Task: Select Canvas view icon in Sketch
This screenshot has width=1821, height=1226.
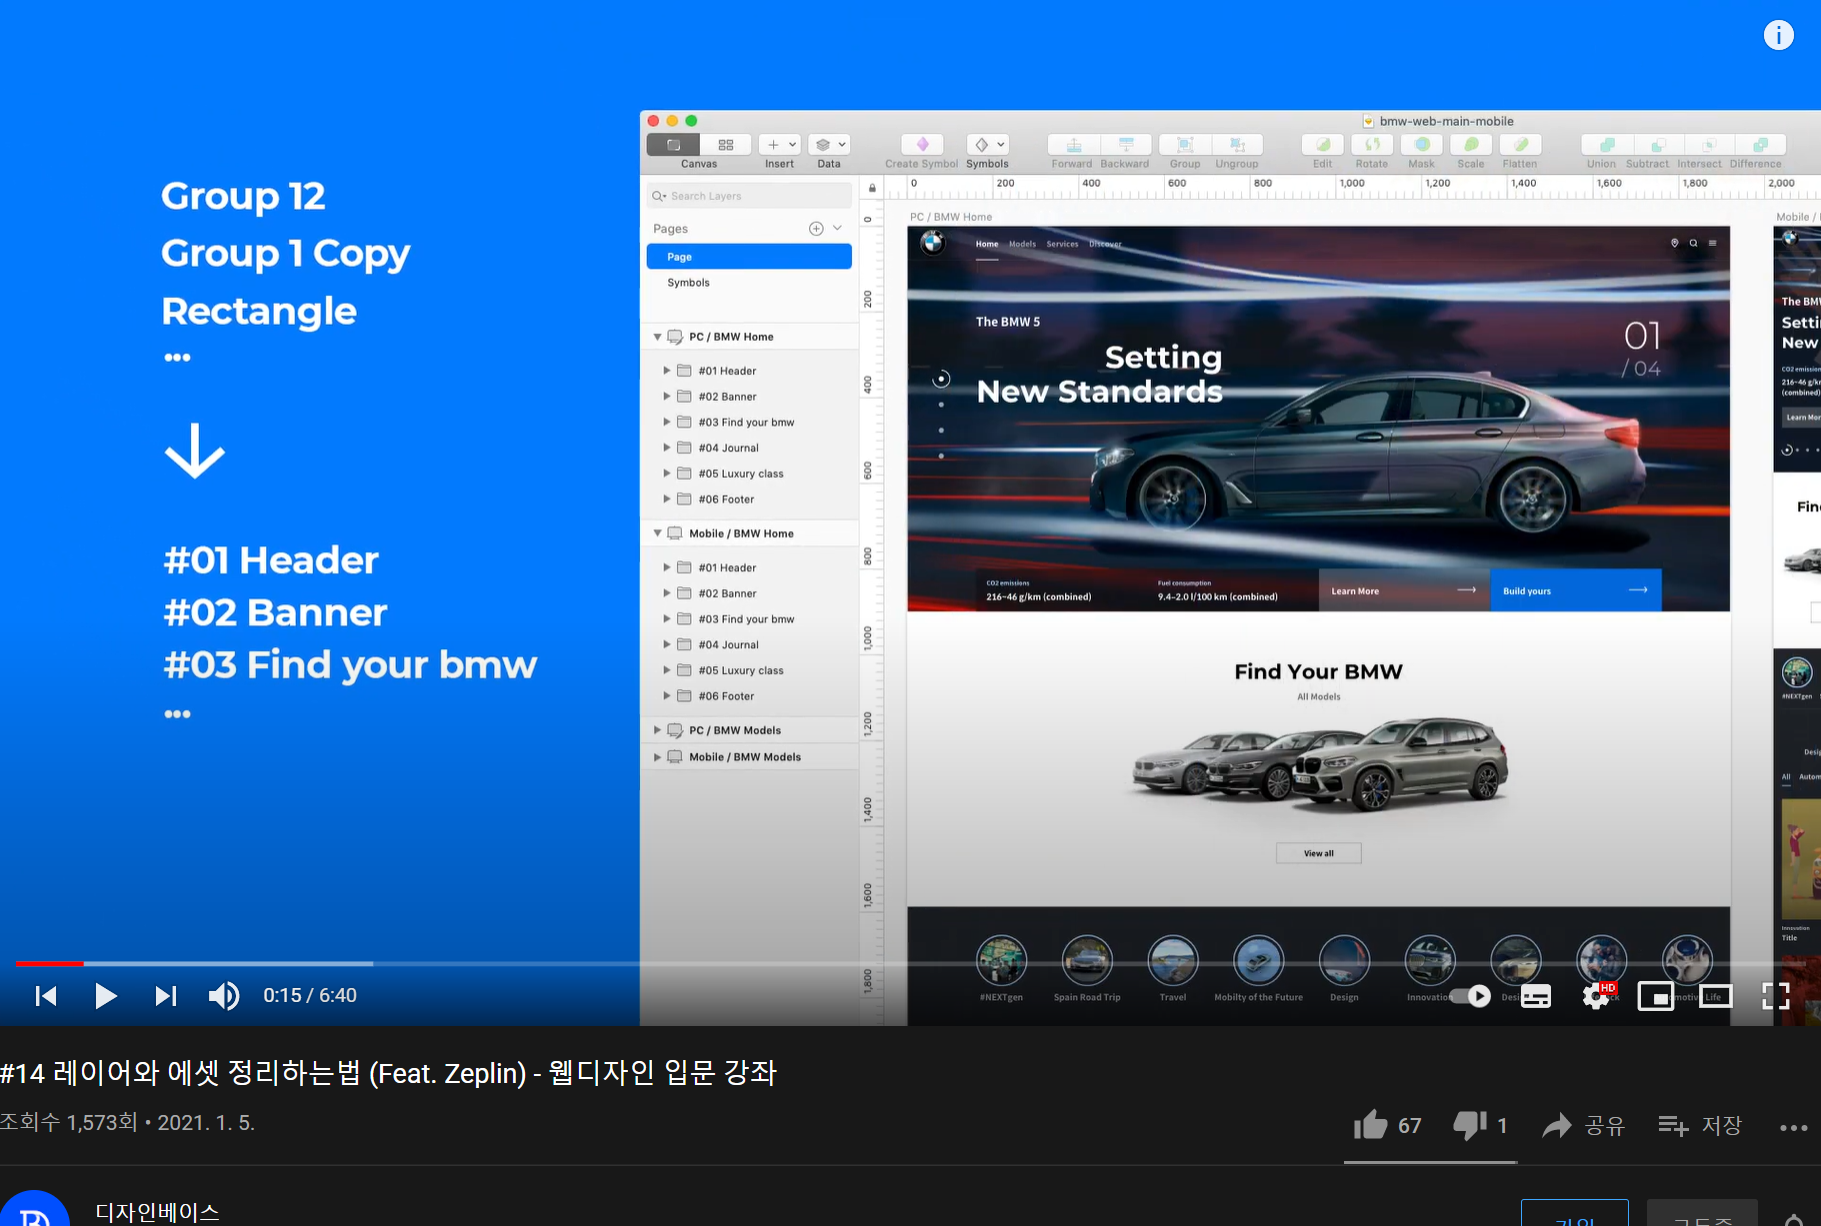Action: tap(674, 145)
